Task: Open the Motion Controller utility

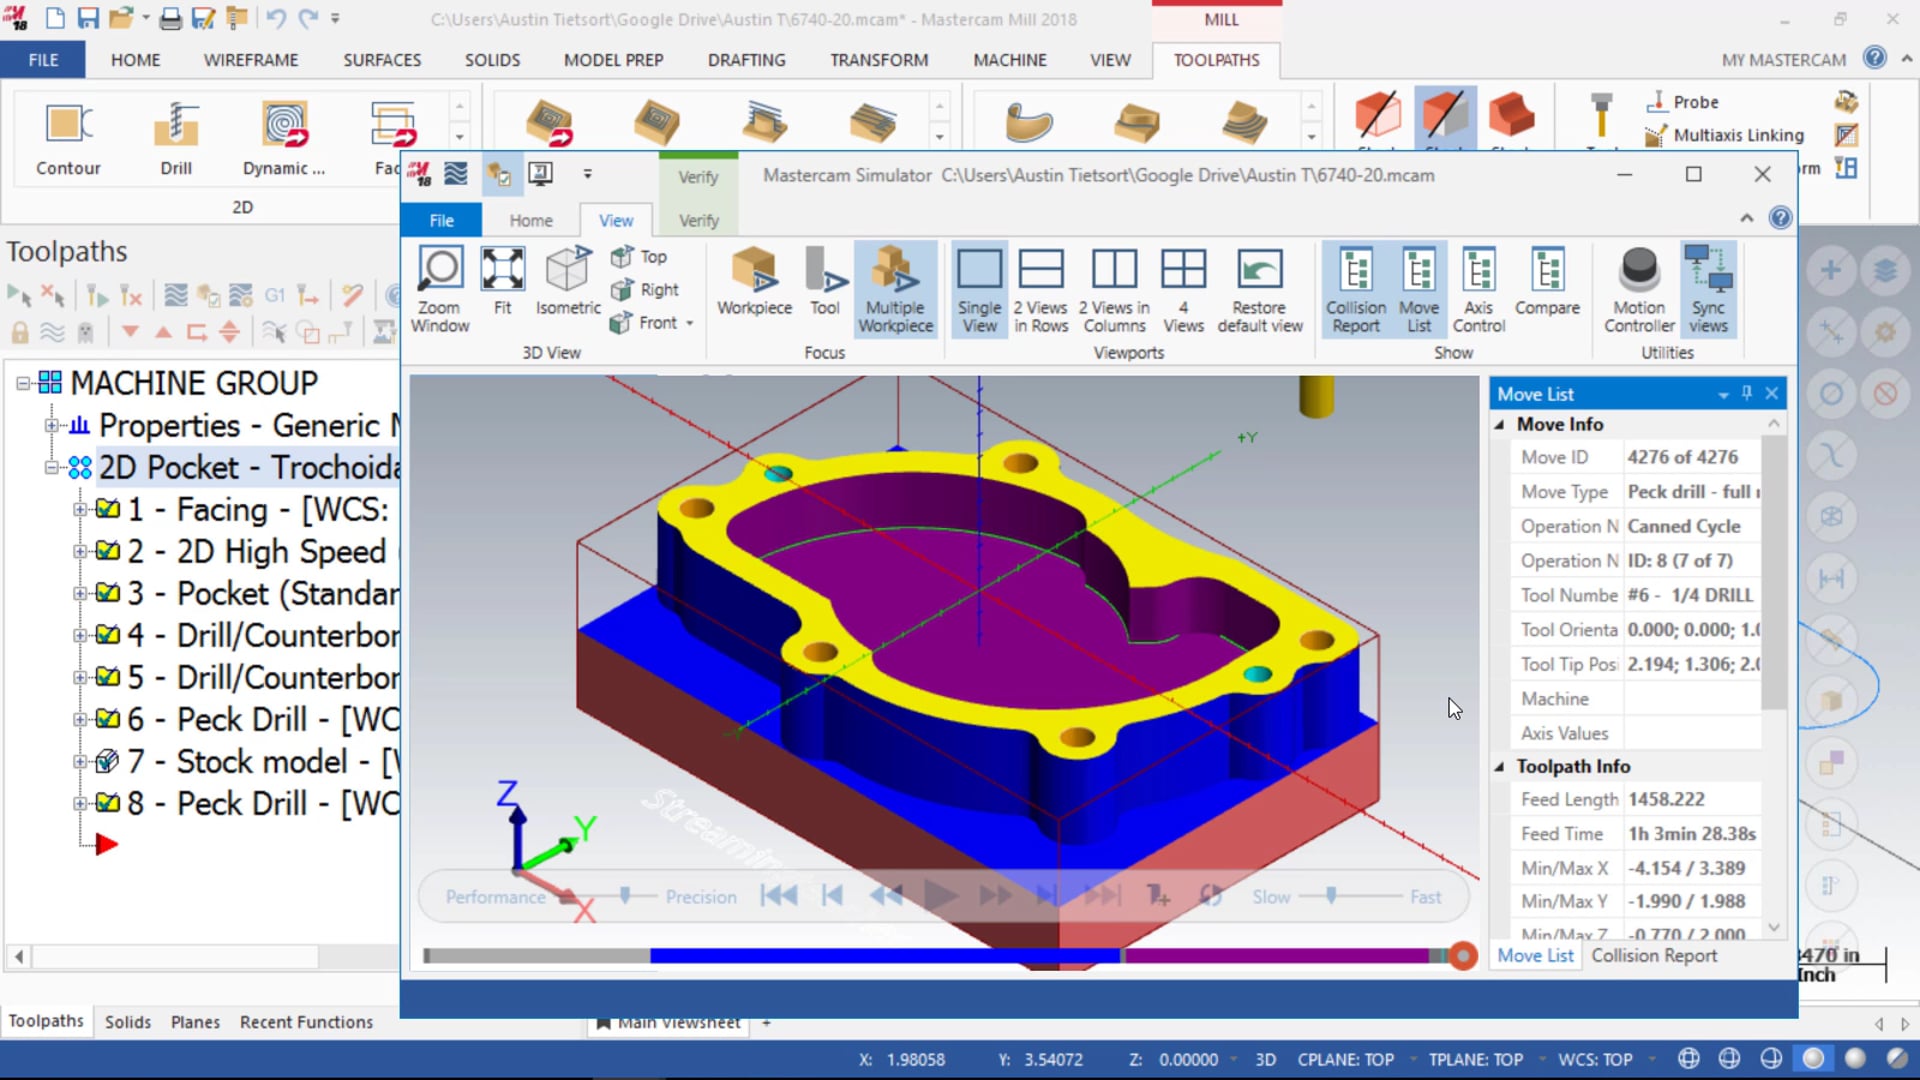Action: tap(1639, 289)
